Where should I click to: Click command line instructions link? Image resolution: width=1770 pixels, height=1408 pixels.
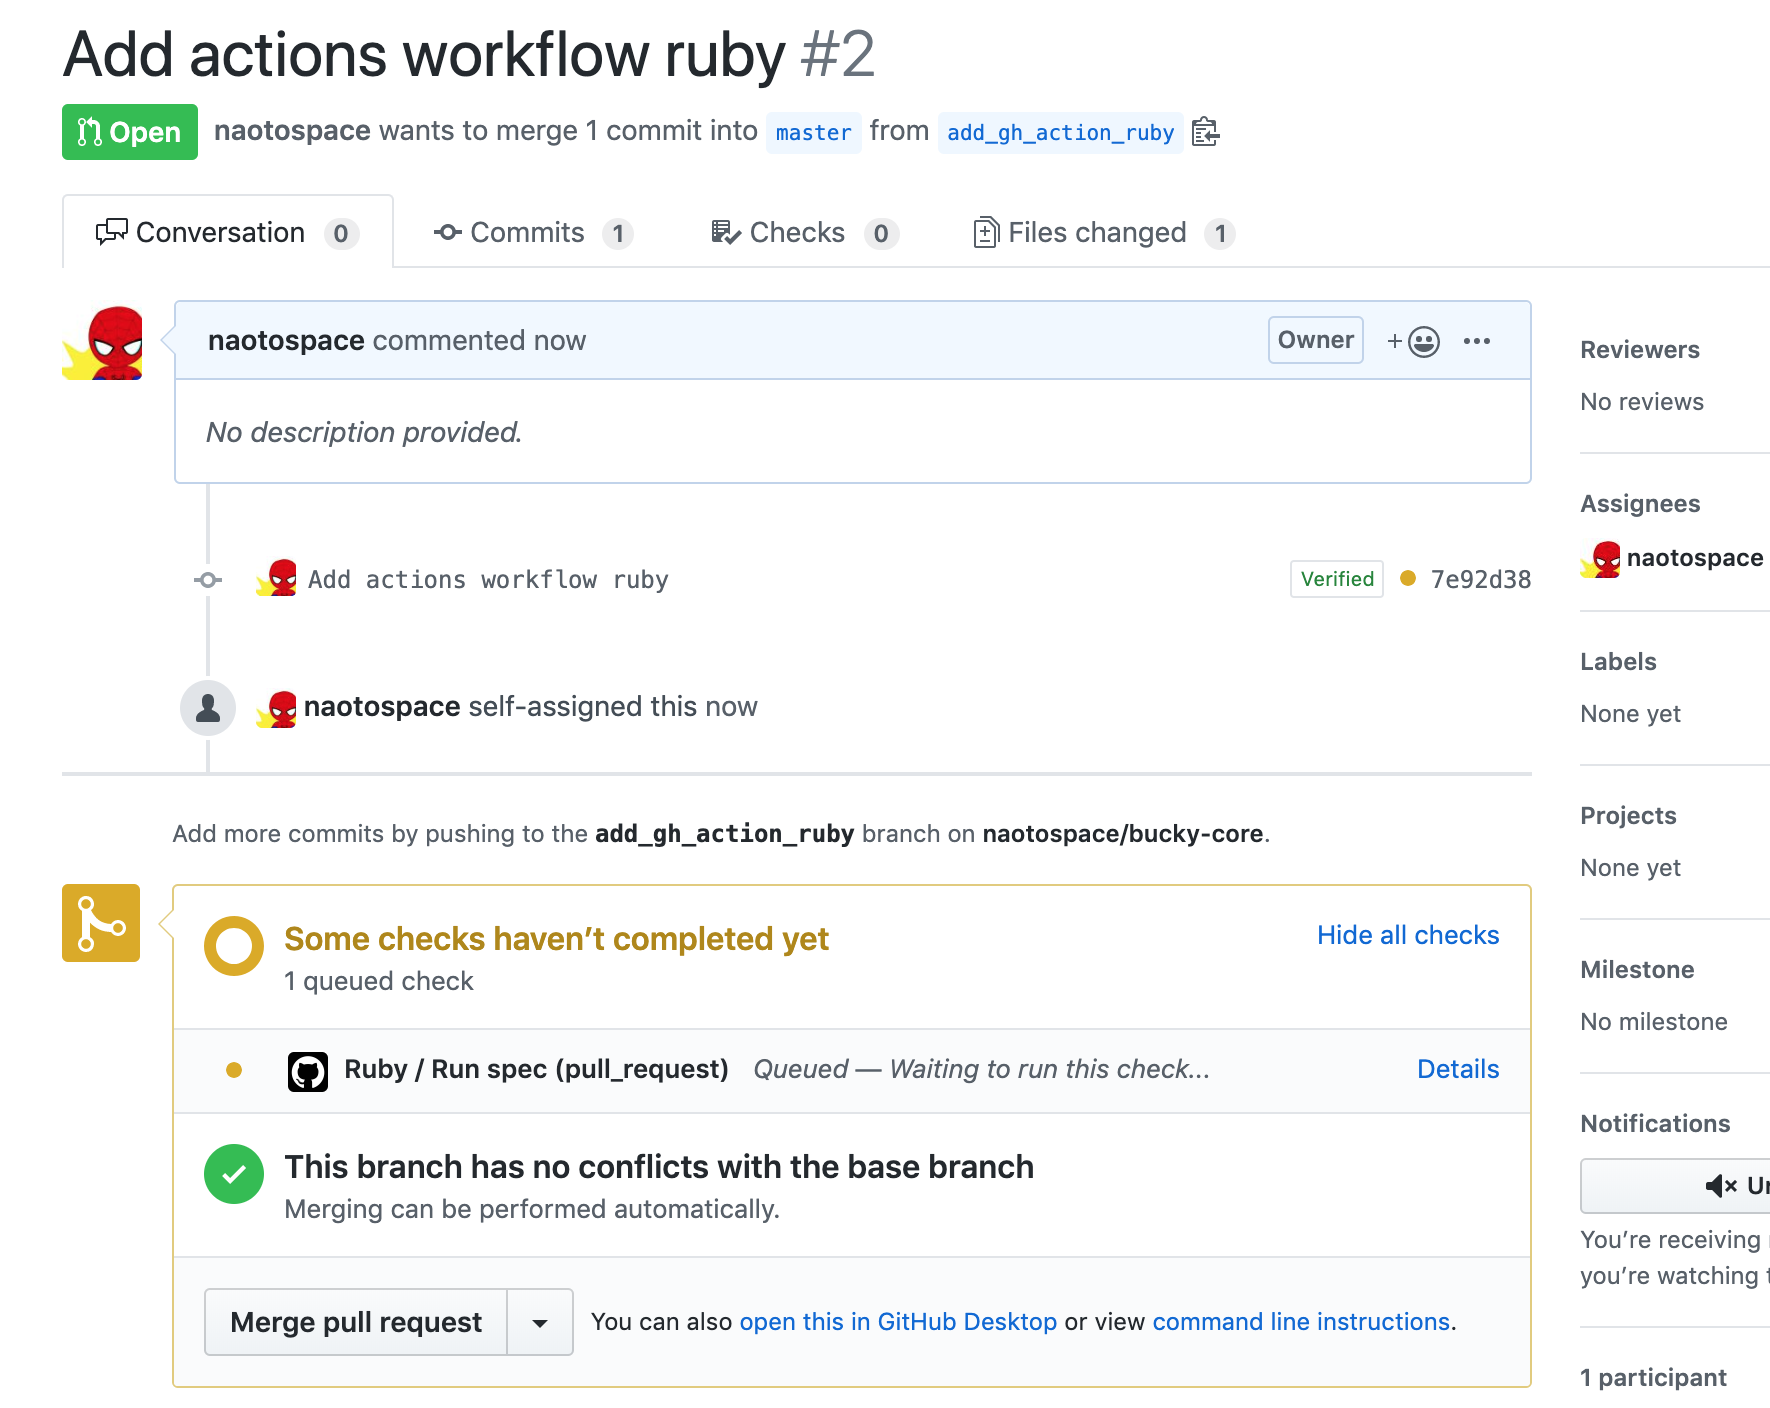(1301, 1322)
